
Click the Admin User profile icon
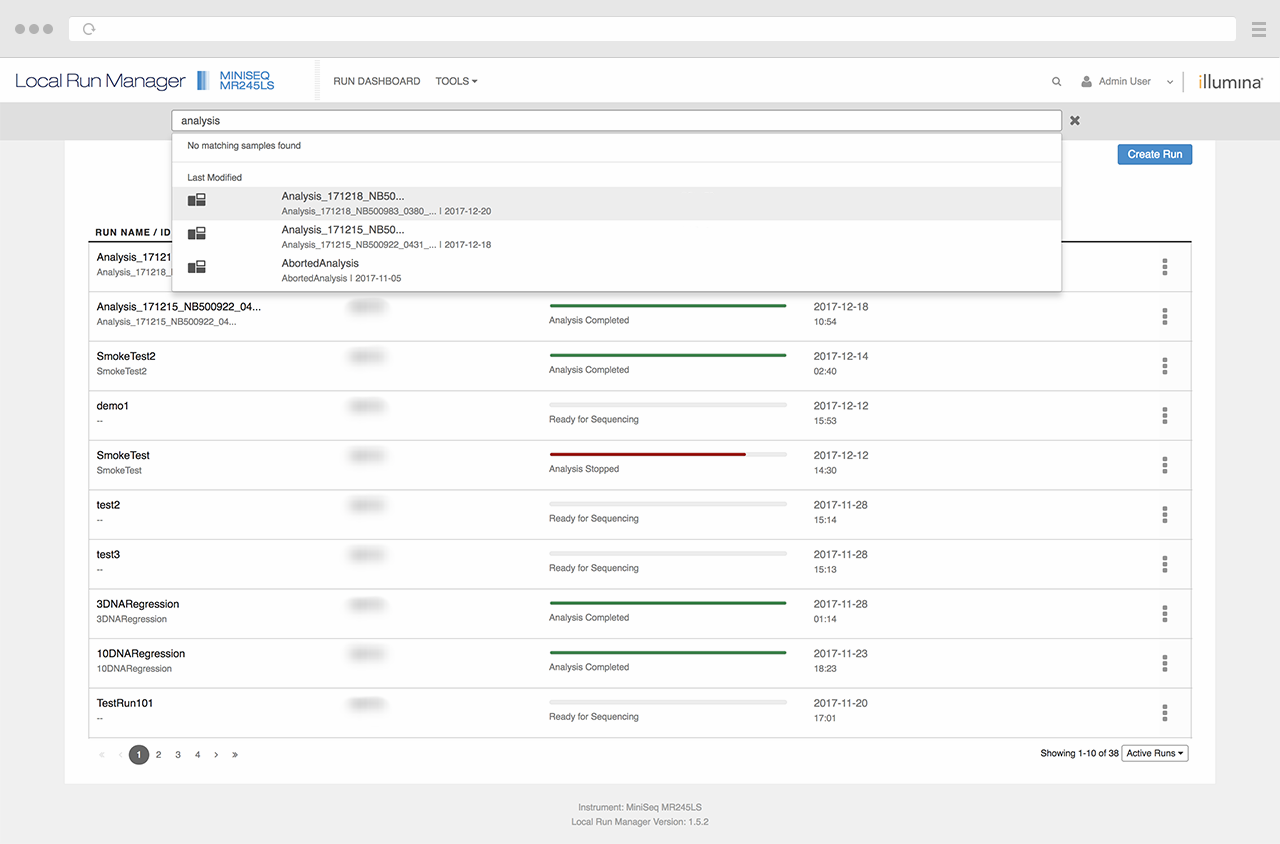1086,81
